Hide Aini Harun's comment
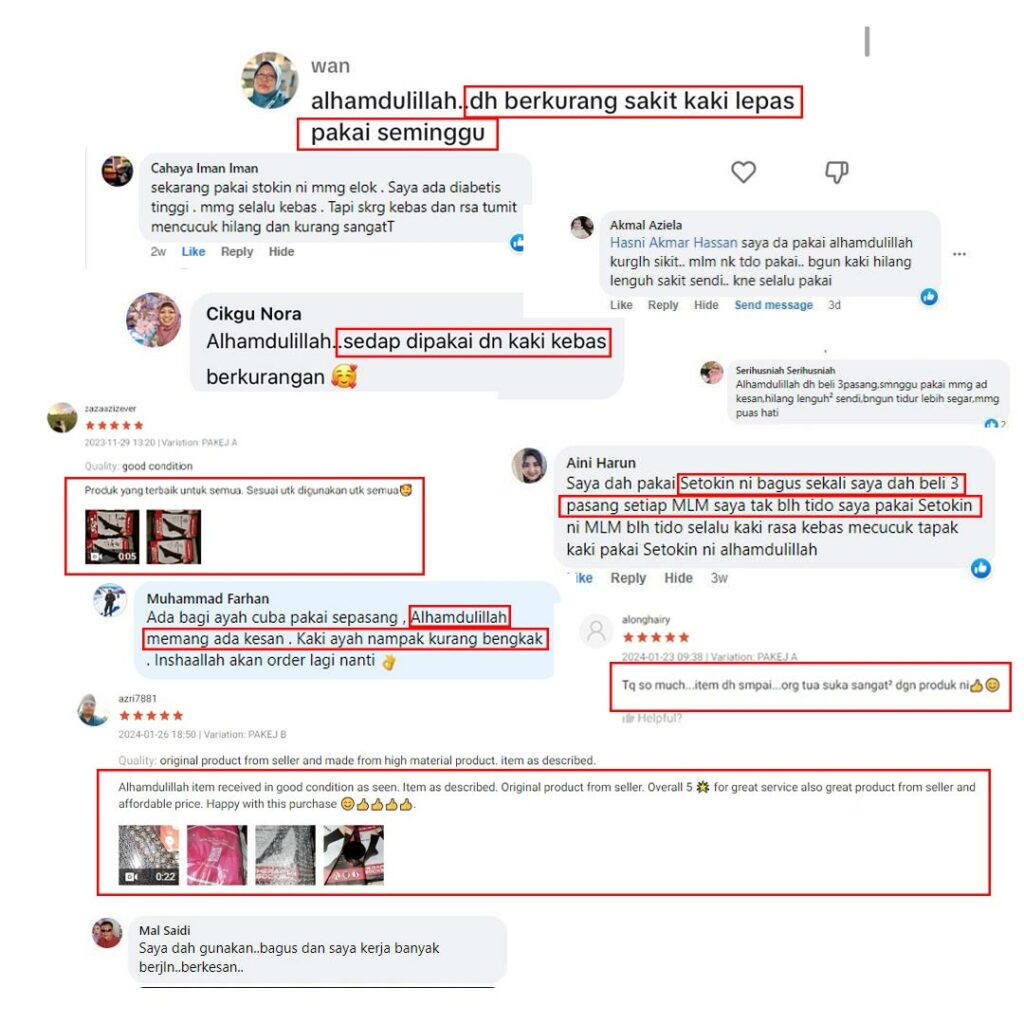Viewport: 1024px width, 1024px height. click(678, 578)
